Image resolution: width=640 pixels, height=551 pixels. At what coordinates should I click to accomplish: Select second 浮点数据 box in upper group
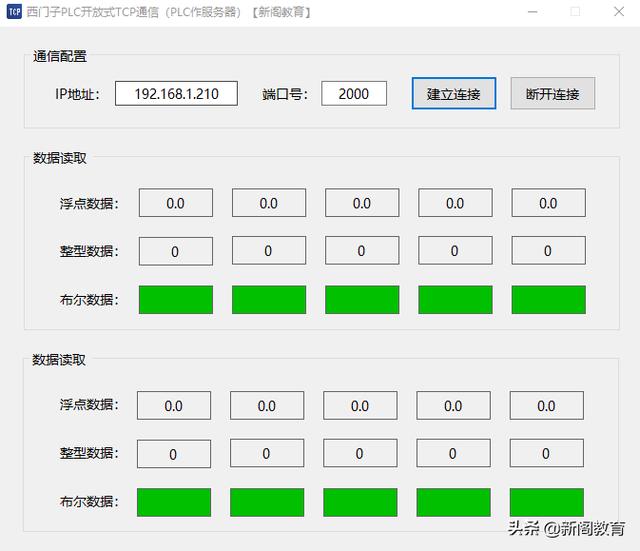[269, 203]
